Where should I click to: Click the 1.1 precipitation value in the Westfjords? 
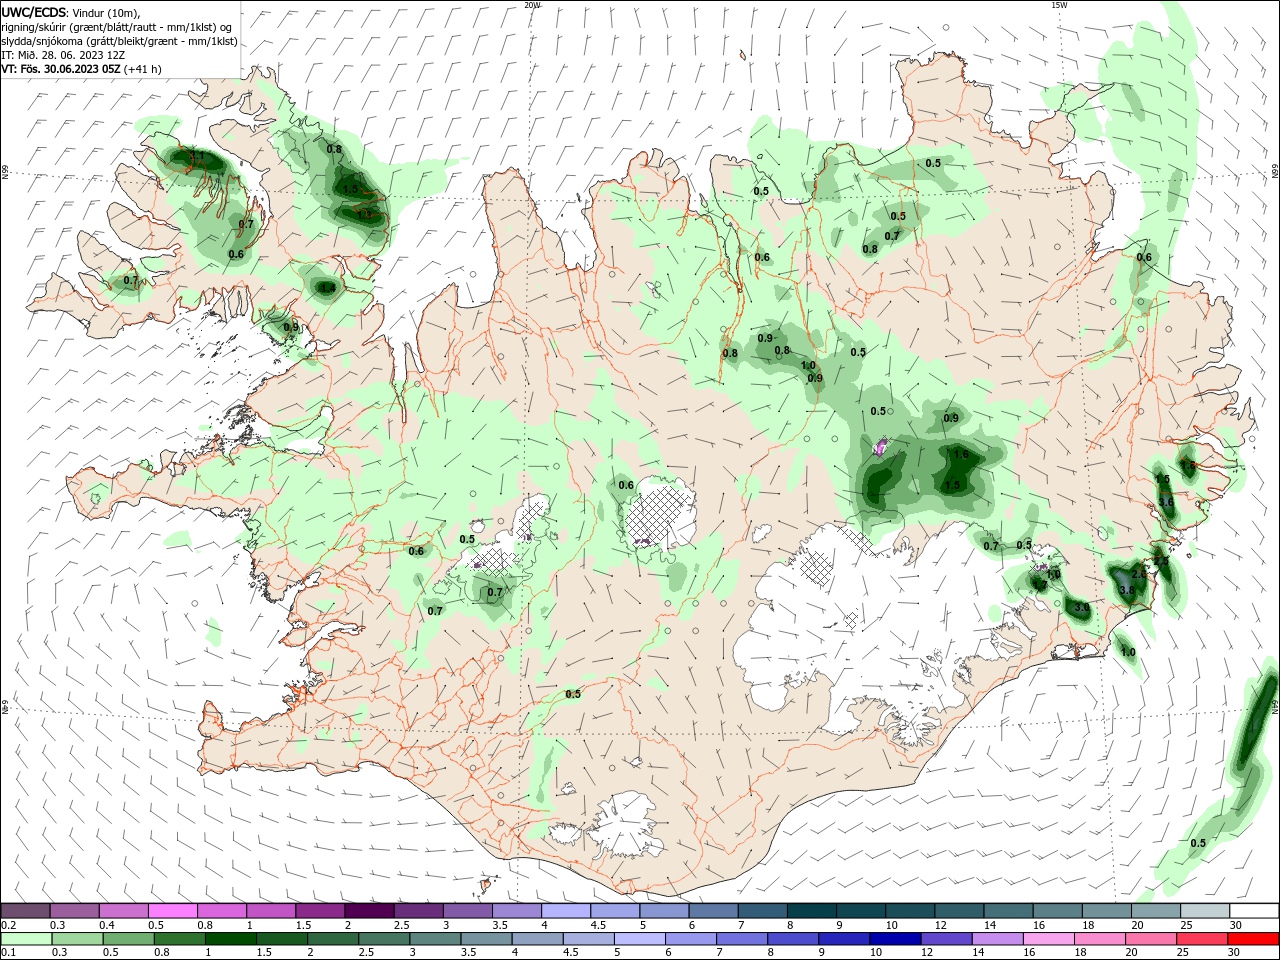point(196,157)
